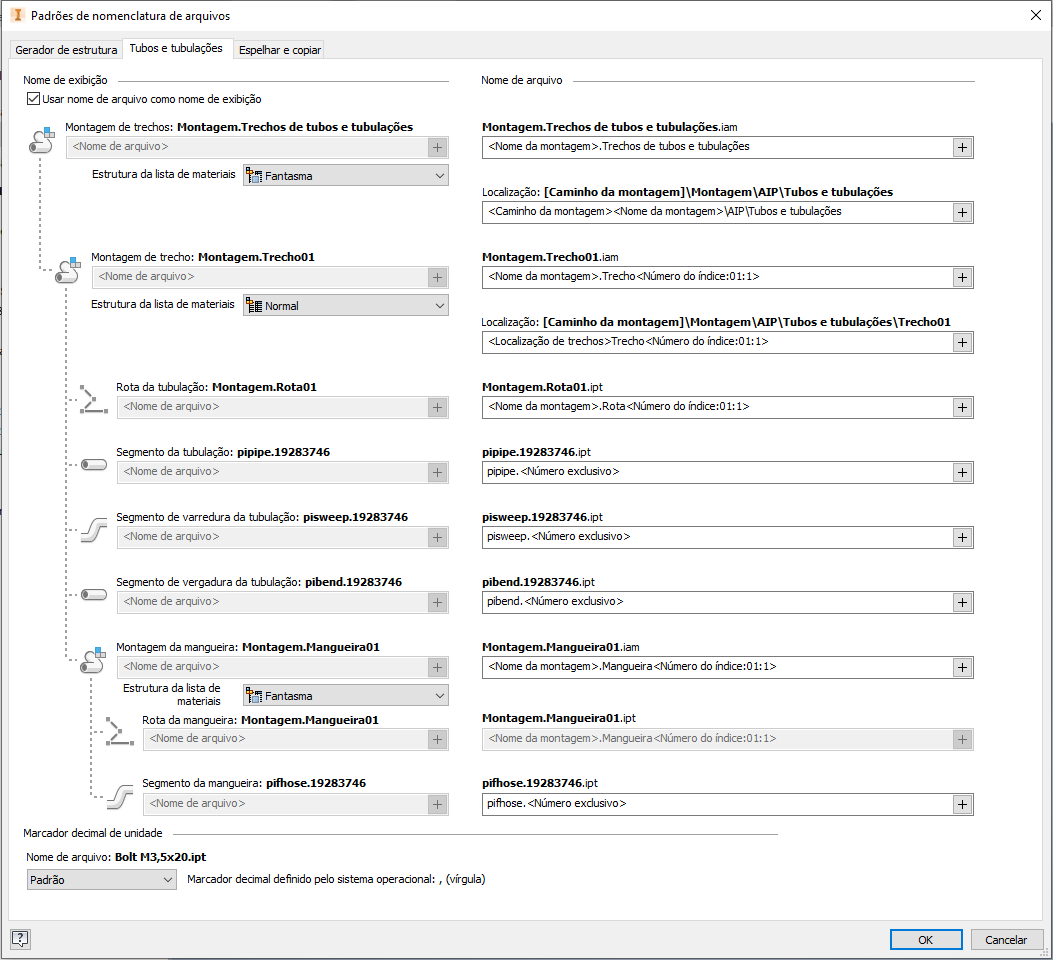The image size is (1053, 960).
Task: Click plus button beside Localização de trechos field
Action: point(962,342)
